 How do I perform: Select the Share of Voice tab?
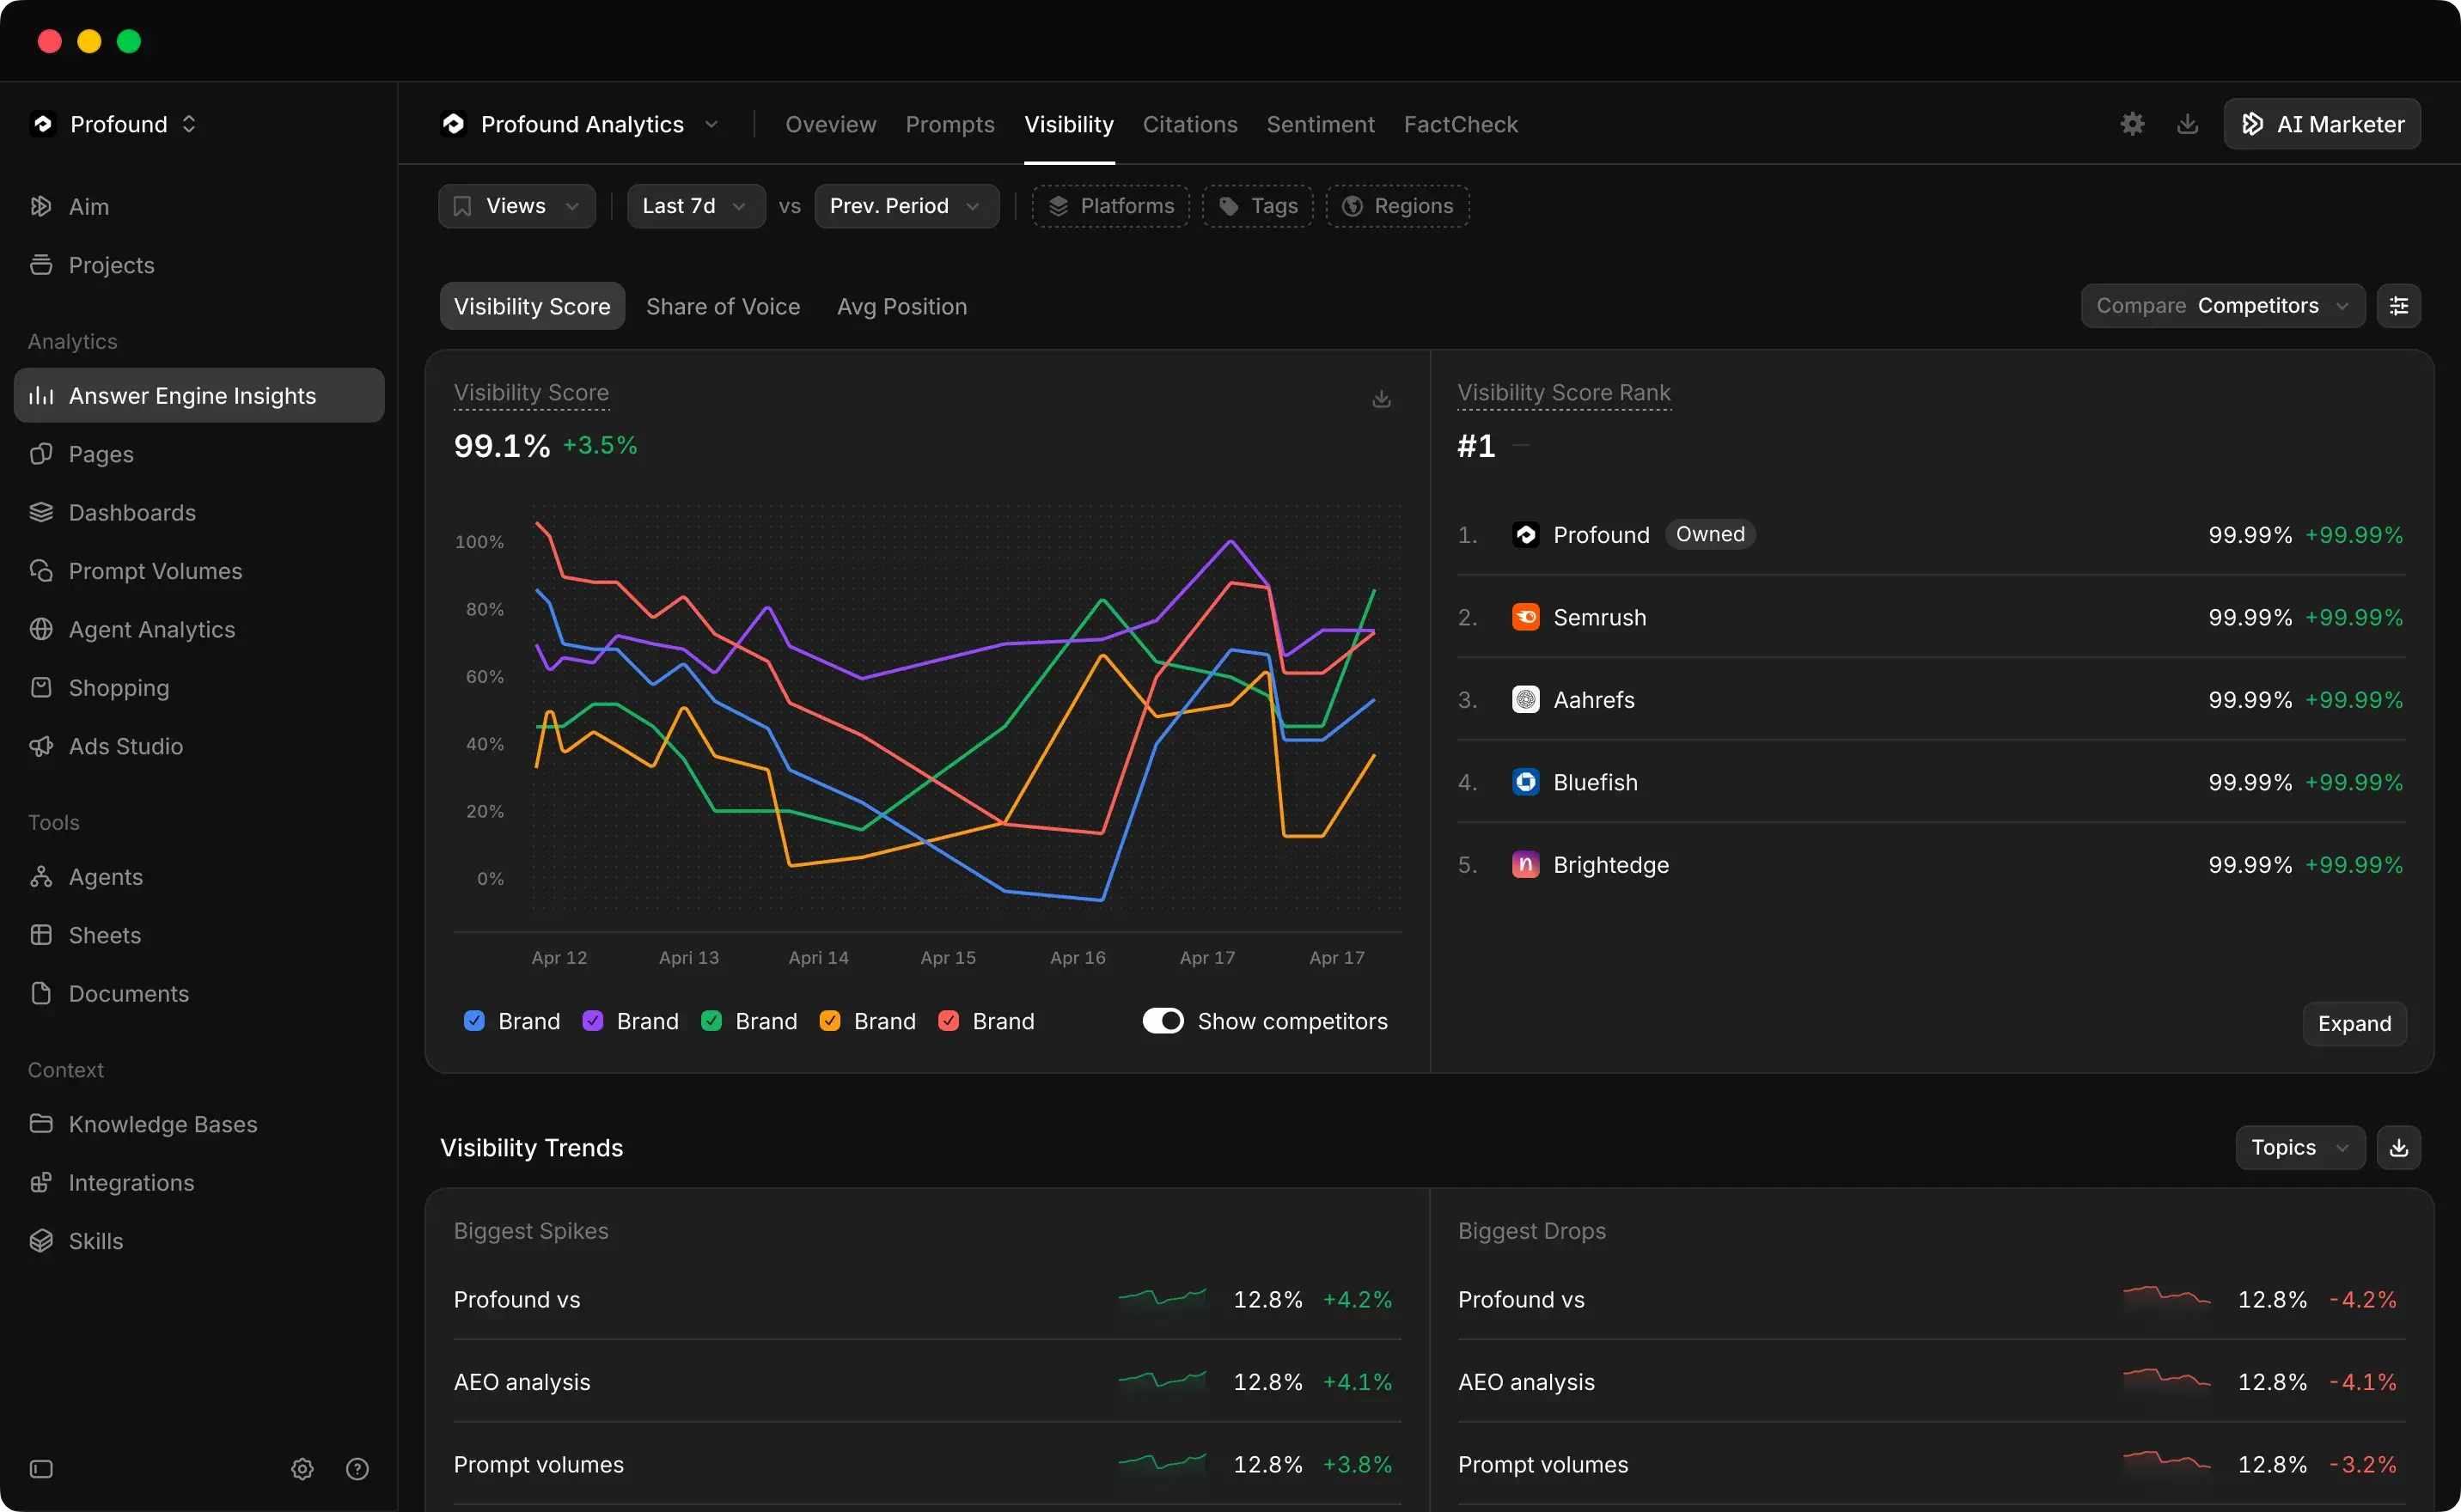723,306
